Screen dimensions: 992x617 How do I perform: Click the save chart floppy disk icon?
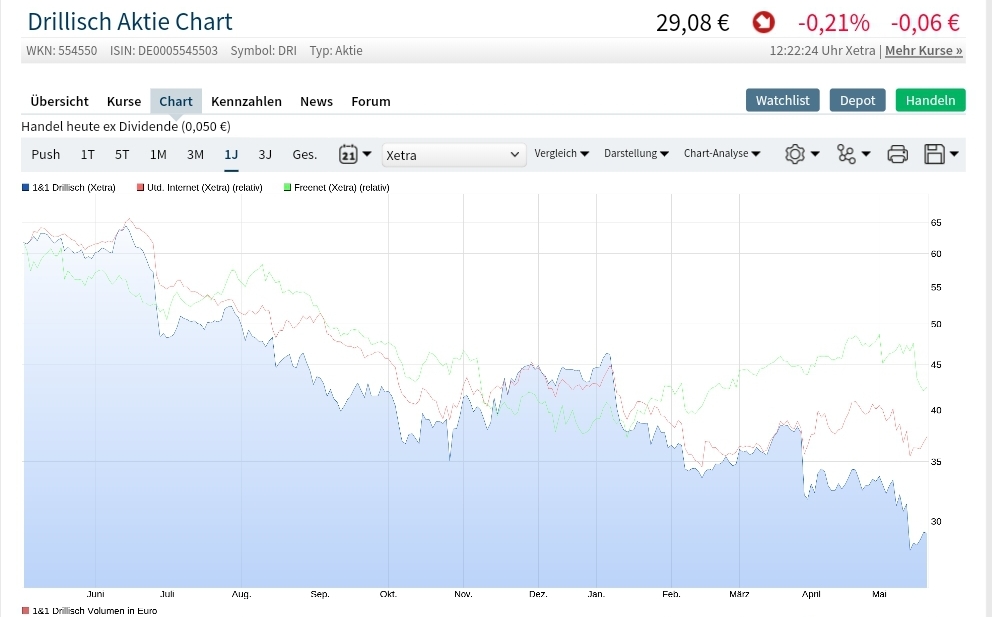tap(941, 154)
